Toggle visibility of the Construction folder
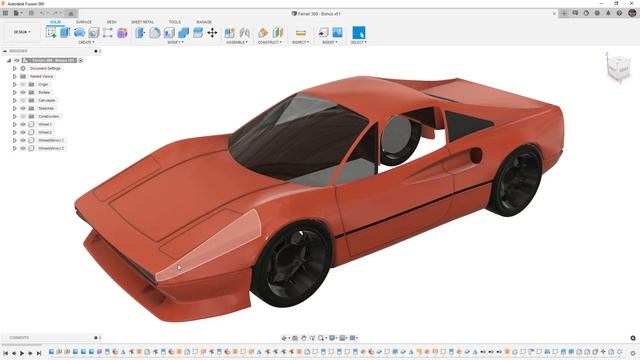 (x=23, y=116)
